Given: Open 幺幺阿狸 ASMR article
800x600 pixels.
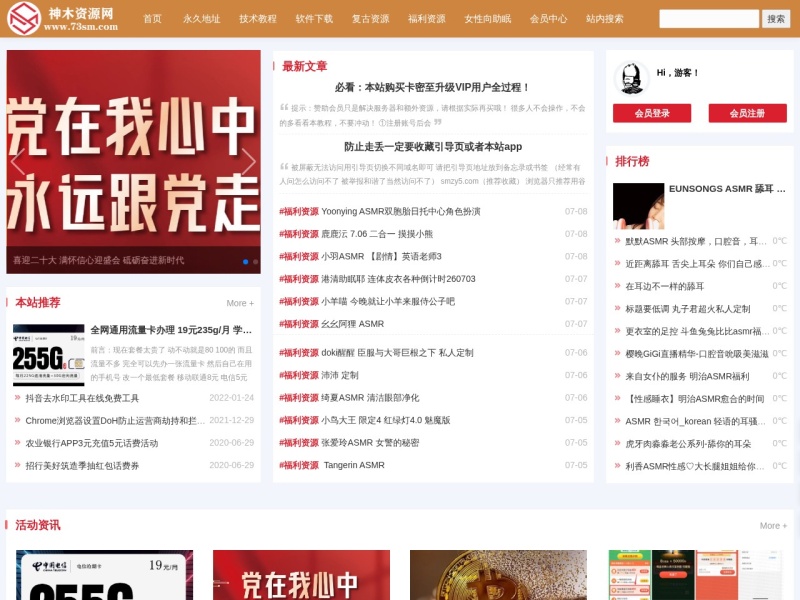Looking at the screenshot, I should tap(353, 323).
